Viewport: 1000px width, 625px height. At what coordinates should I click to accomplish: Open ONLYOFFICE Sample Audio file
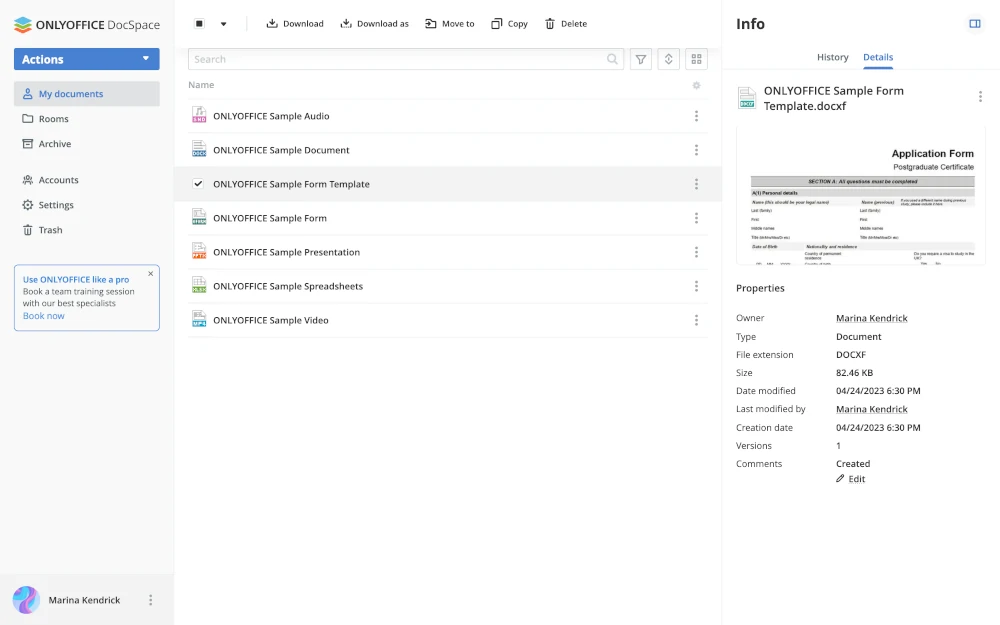pos(271,116)
